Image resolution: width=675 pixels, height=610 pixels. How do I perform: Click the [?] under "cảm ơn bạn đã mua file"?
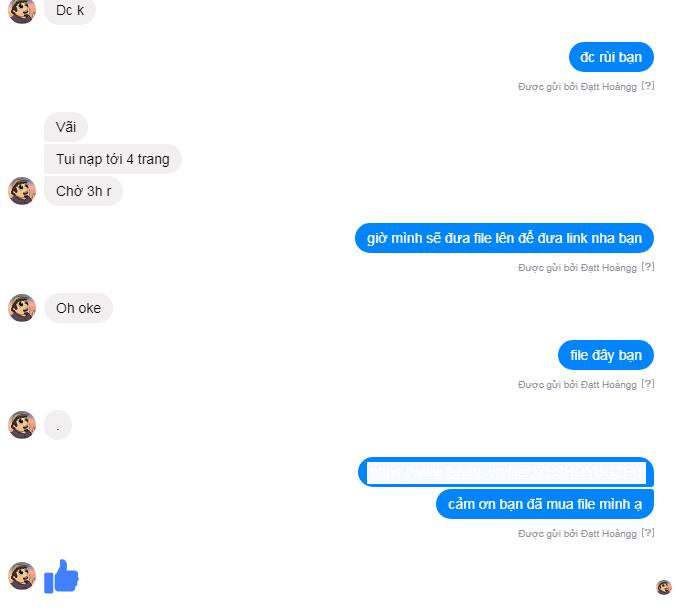[x=648, y=533]
